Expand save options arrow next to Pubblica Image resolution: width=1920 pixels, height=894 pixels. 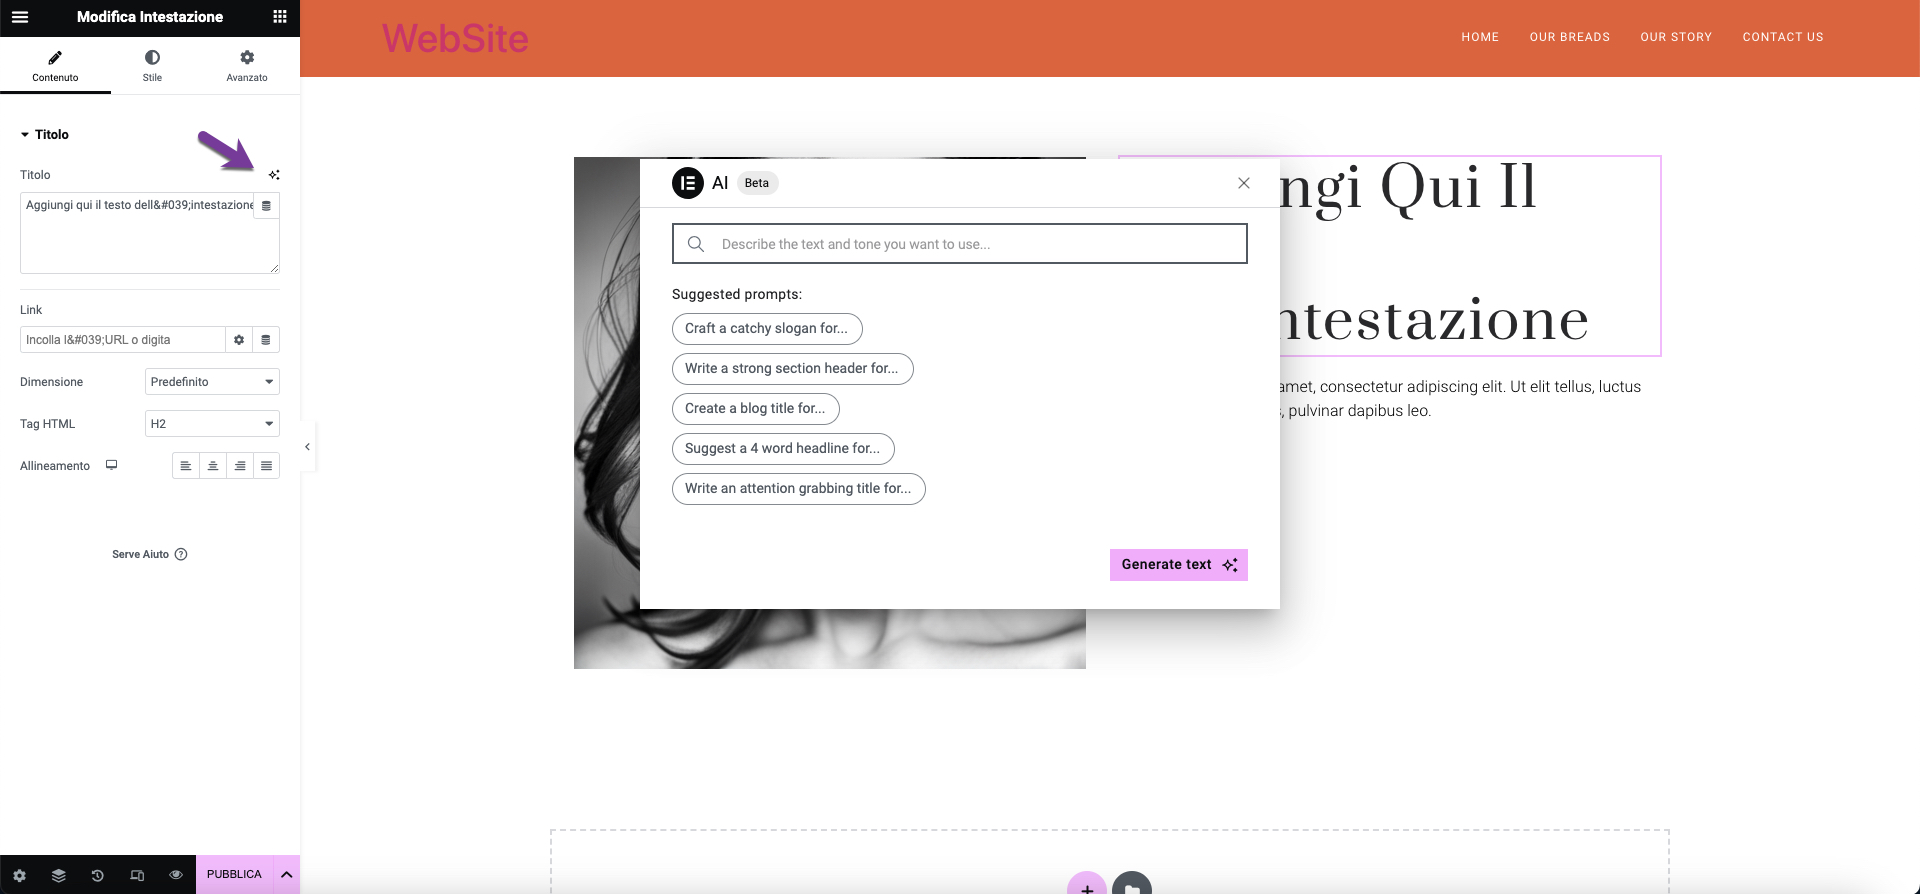point(287,875)
